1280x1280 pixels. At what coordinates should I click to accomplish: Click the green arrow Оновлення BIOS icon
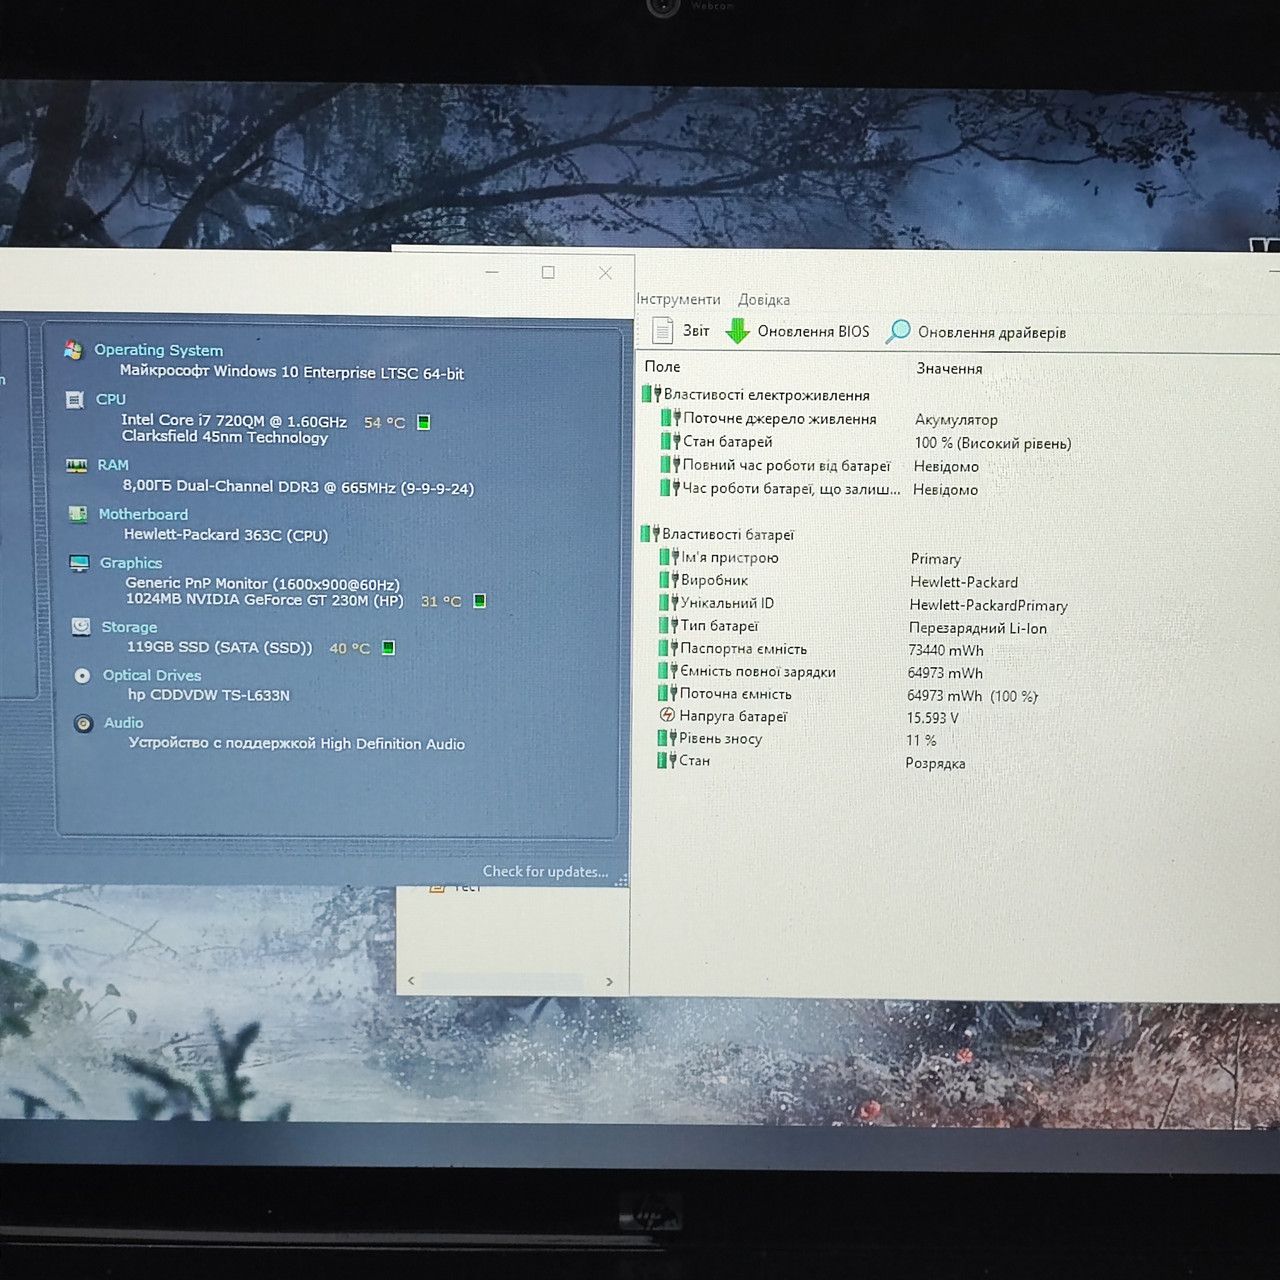[738, 331]
